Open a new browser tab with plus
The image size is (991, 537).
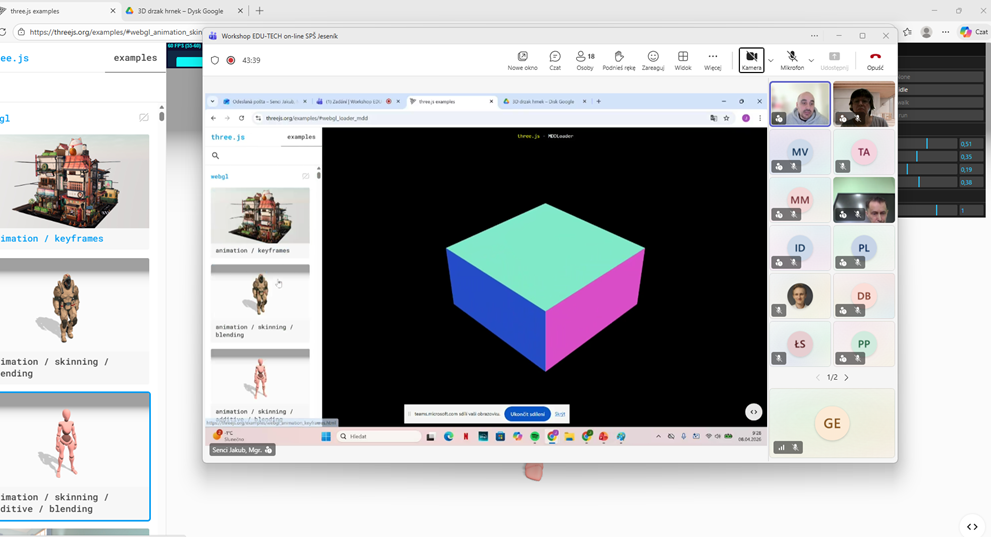259,11
